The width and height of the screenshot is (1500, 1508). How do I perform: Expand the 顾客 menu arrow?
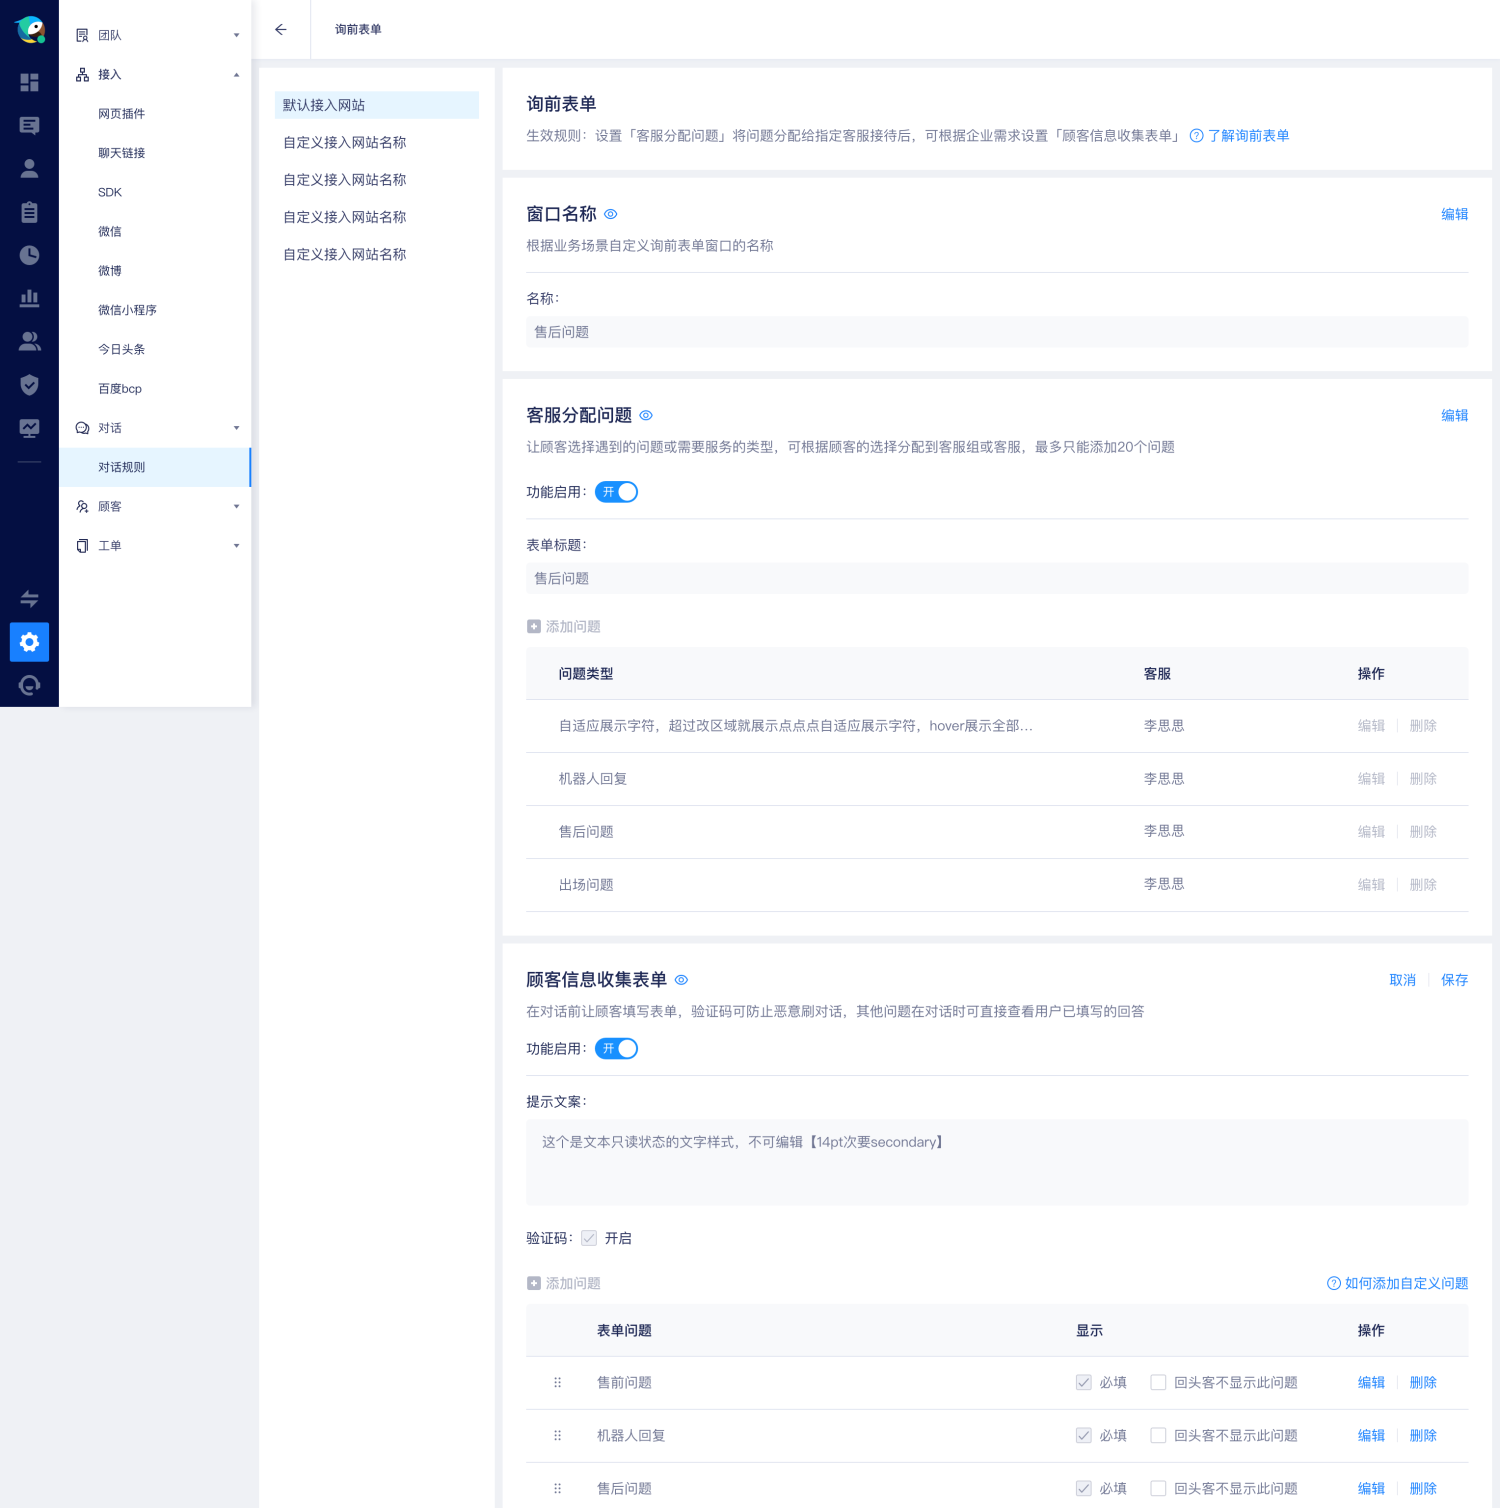[237, 507]
